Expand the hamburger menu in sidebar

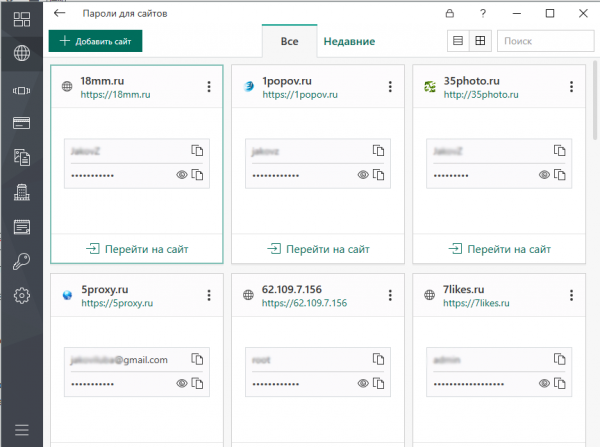(x=22, y=430)
